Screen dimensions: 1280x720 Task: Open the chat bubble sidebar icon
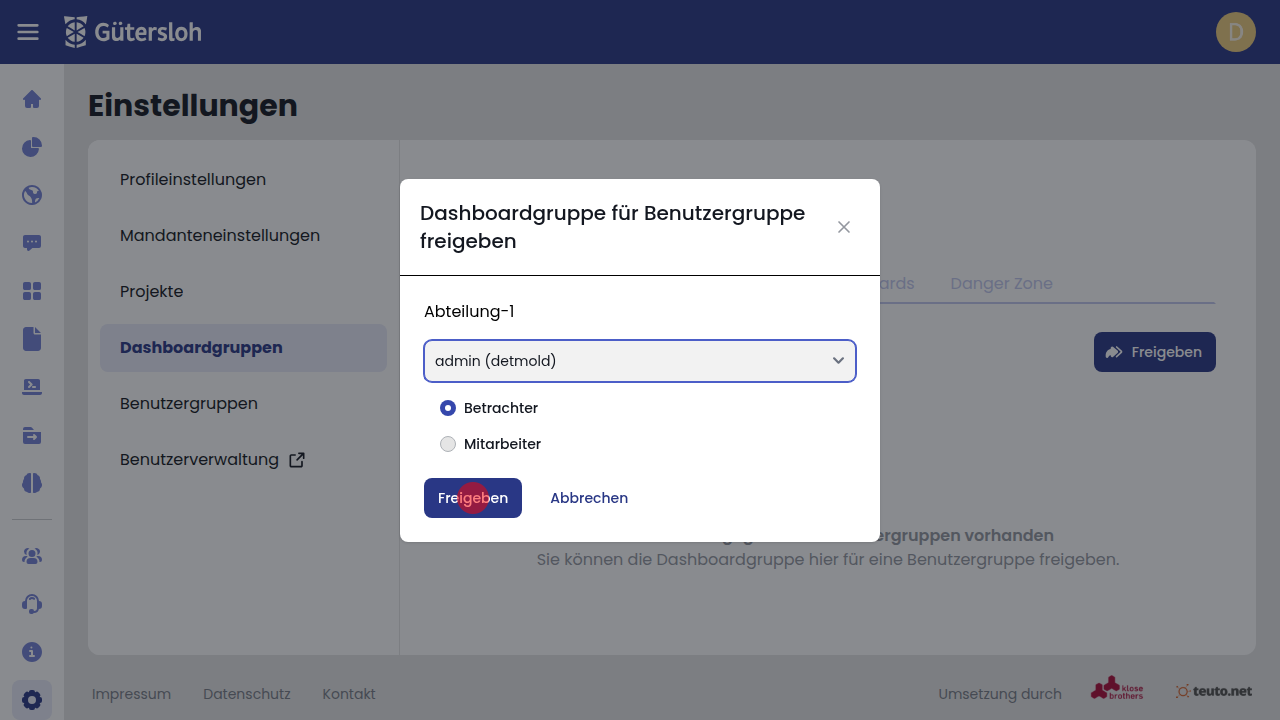(32, 243)
